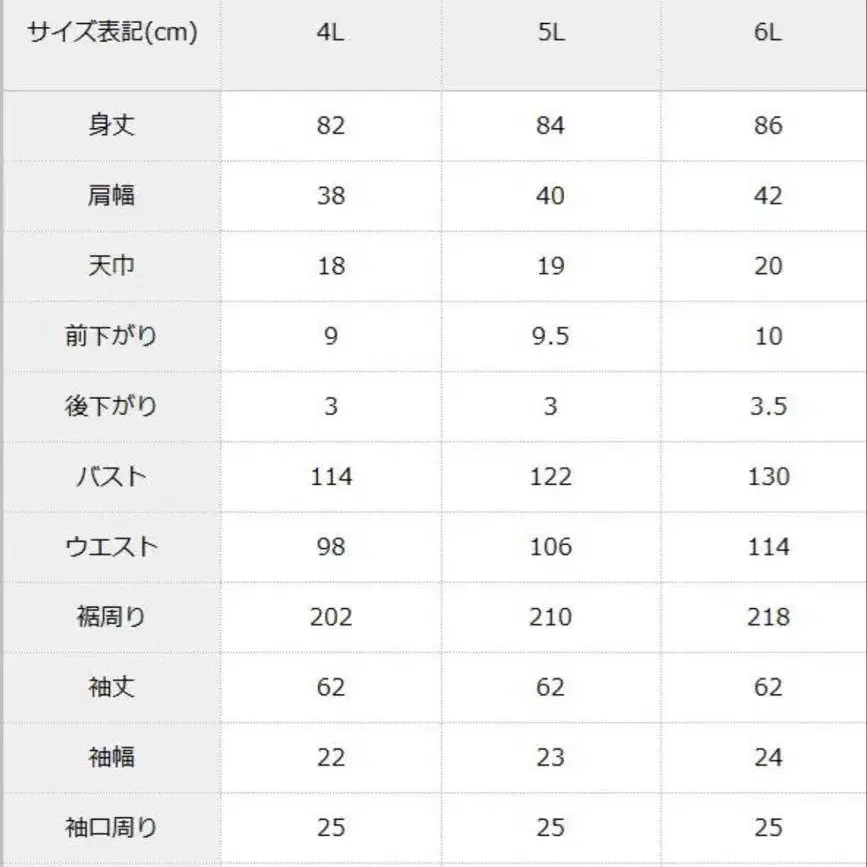Click the 袖幅 row label
This screenshot has width=867, height=867.
click(x=112, y=757)
